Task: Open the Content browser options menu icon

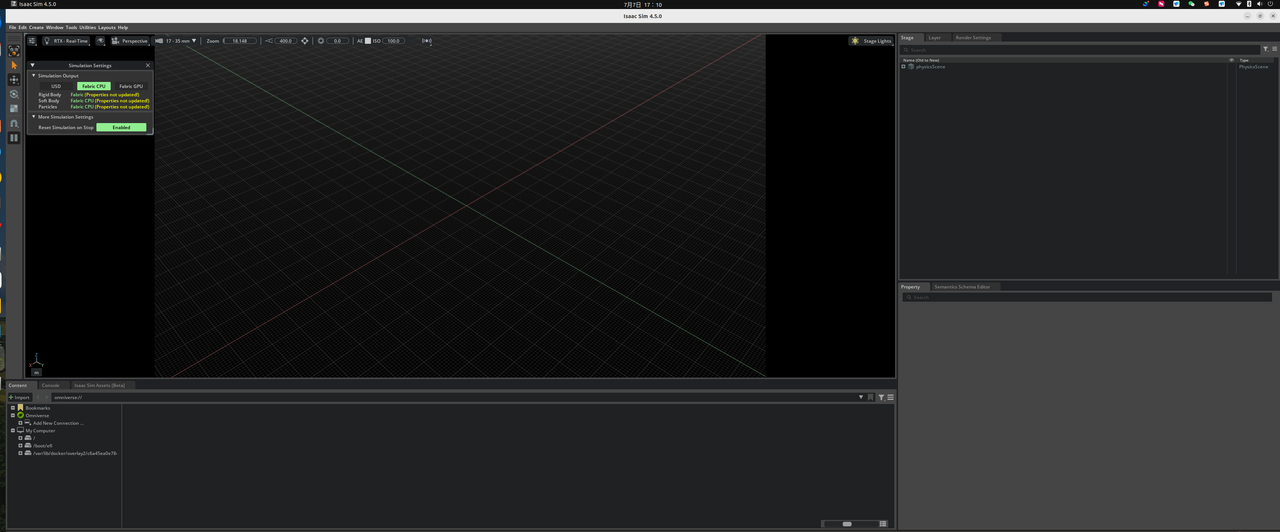Action: (890, 397)
